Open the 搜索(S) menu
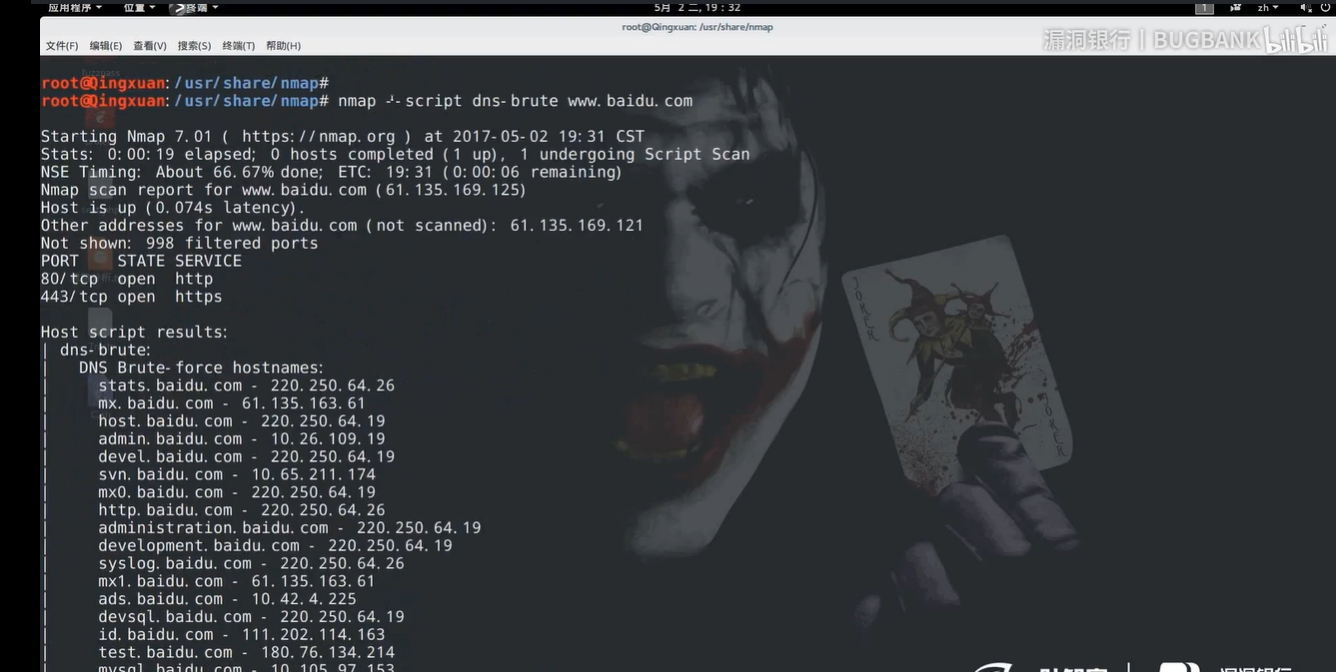Viewport: 1336px width, 672px height. 194,46
